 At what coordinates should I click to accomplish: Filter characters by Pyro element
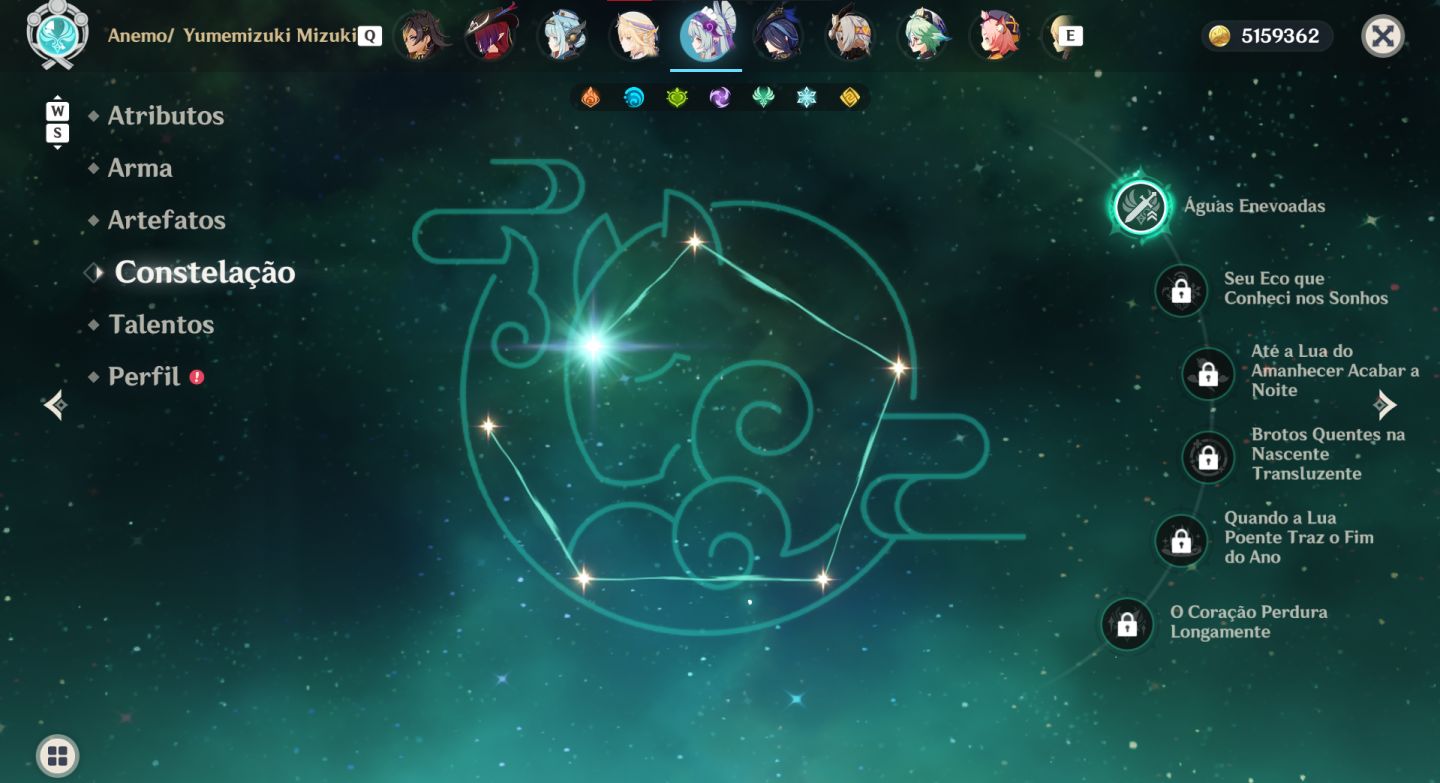591,97
